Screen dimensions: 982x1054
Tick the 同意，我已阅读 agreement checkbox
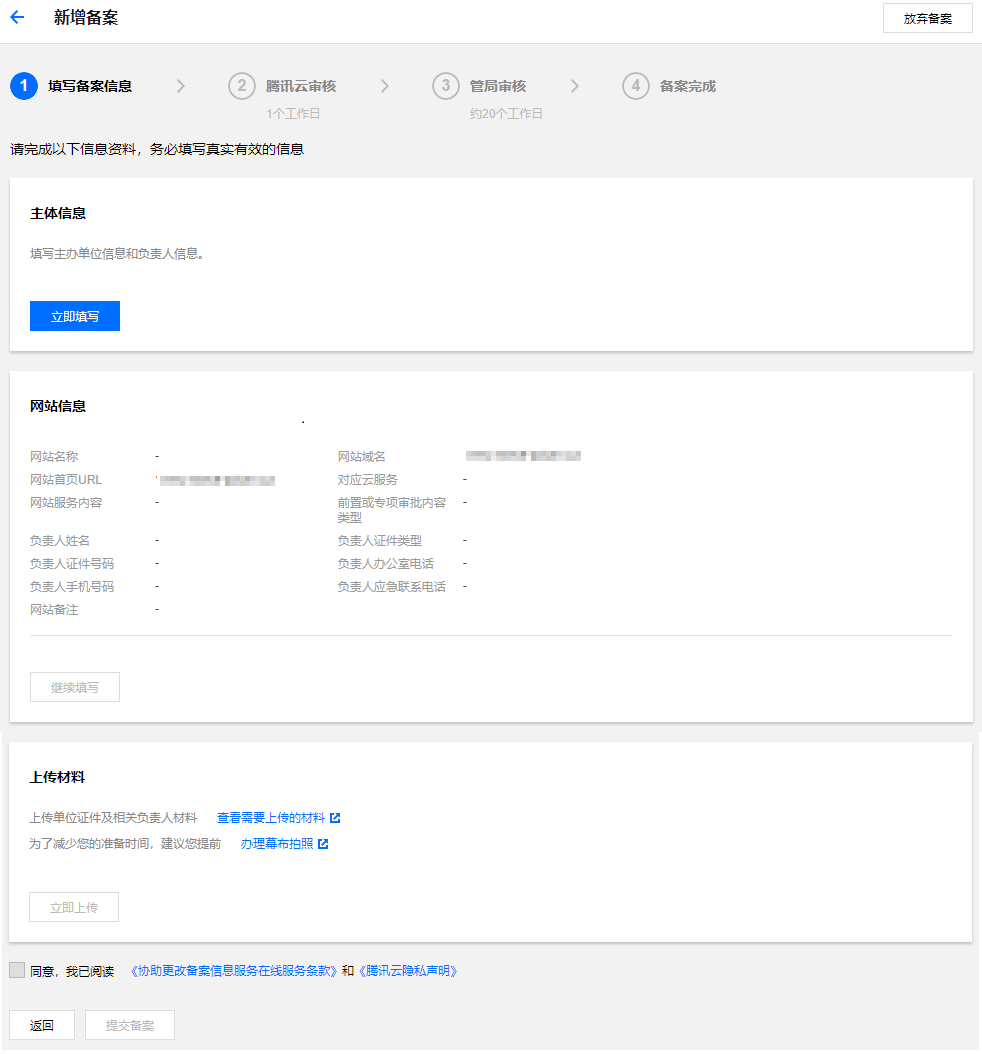point(17,970)
